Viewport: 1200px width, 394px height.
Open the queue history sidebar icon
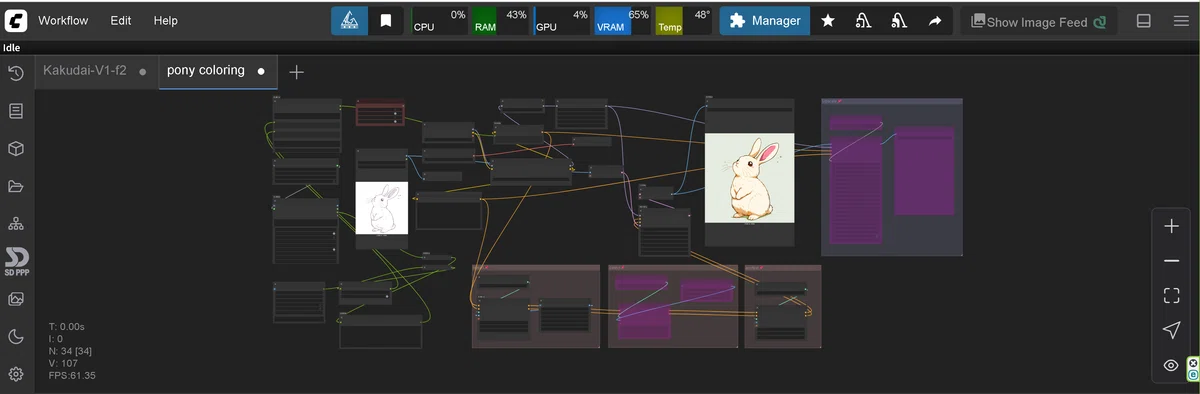pyautogui.click(x=16, y=73)
